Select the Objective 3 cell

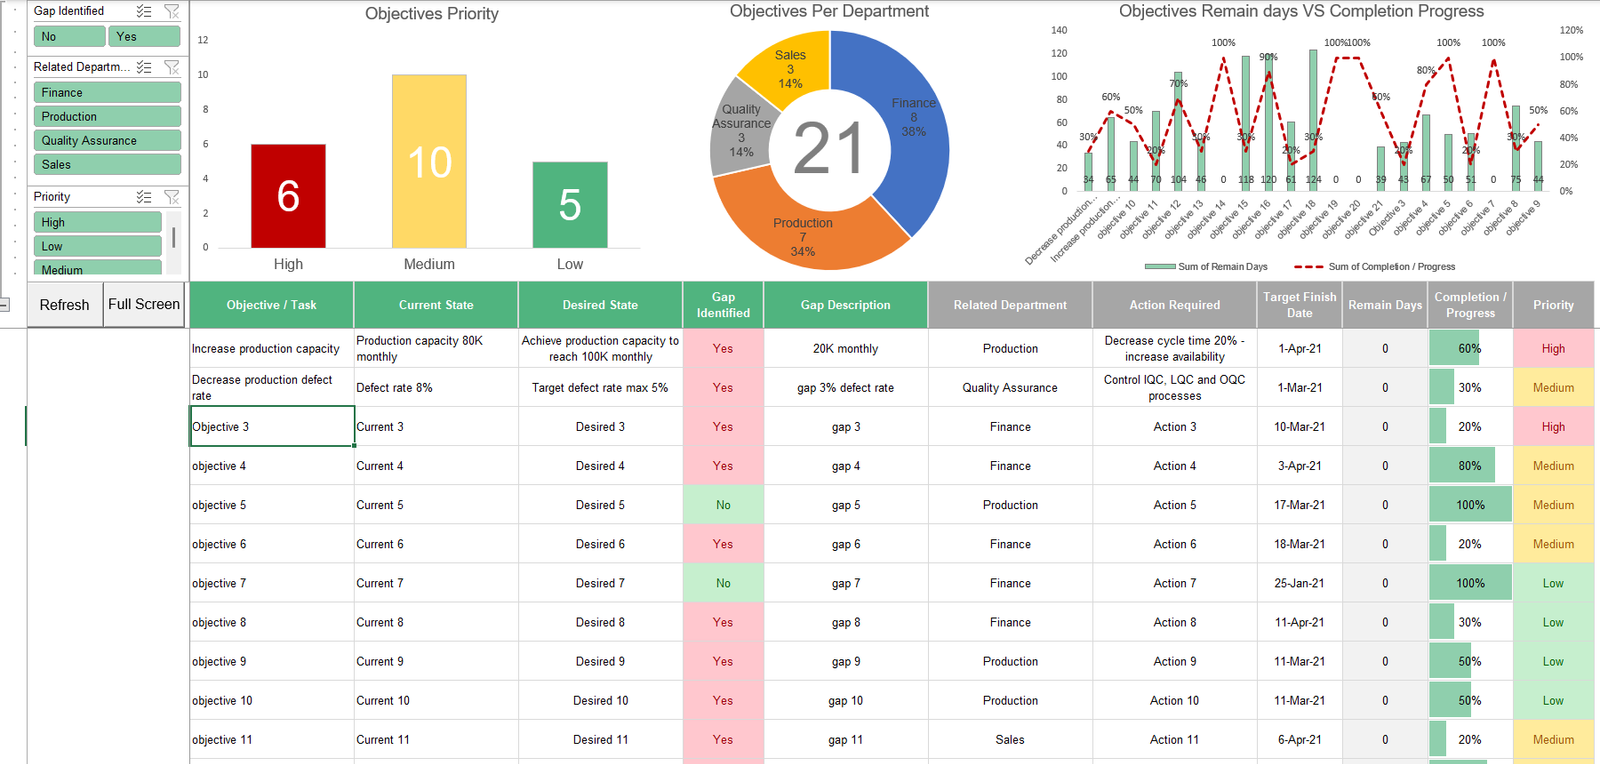point(271,427)
